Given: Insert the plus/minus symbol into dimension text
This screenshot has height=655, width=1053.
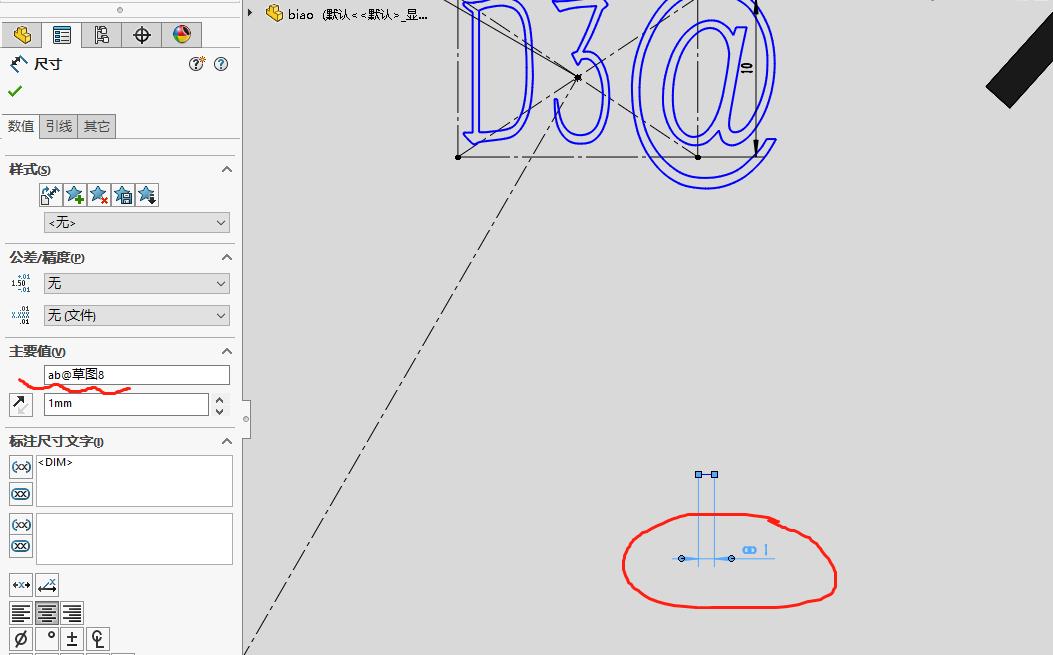Looking at the screenshot, I should tap(72, 637).
